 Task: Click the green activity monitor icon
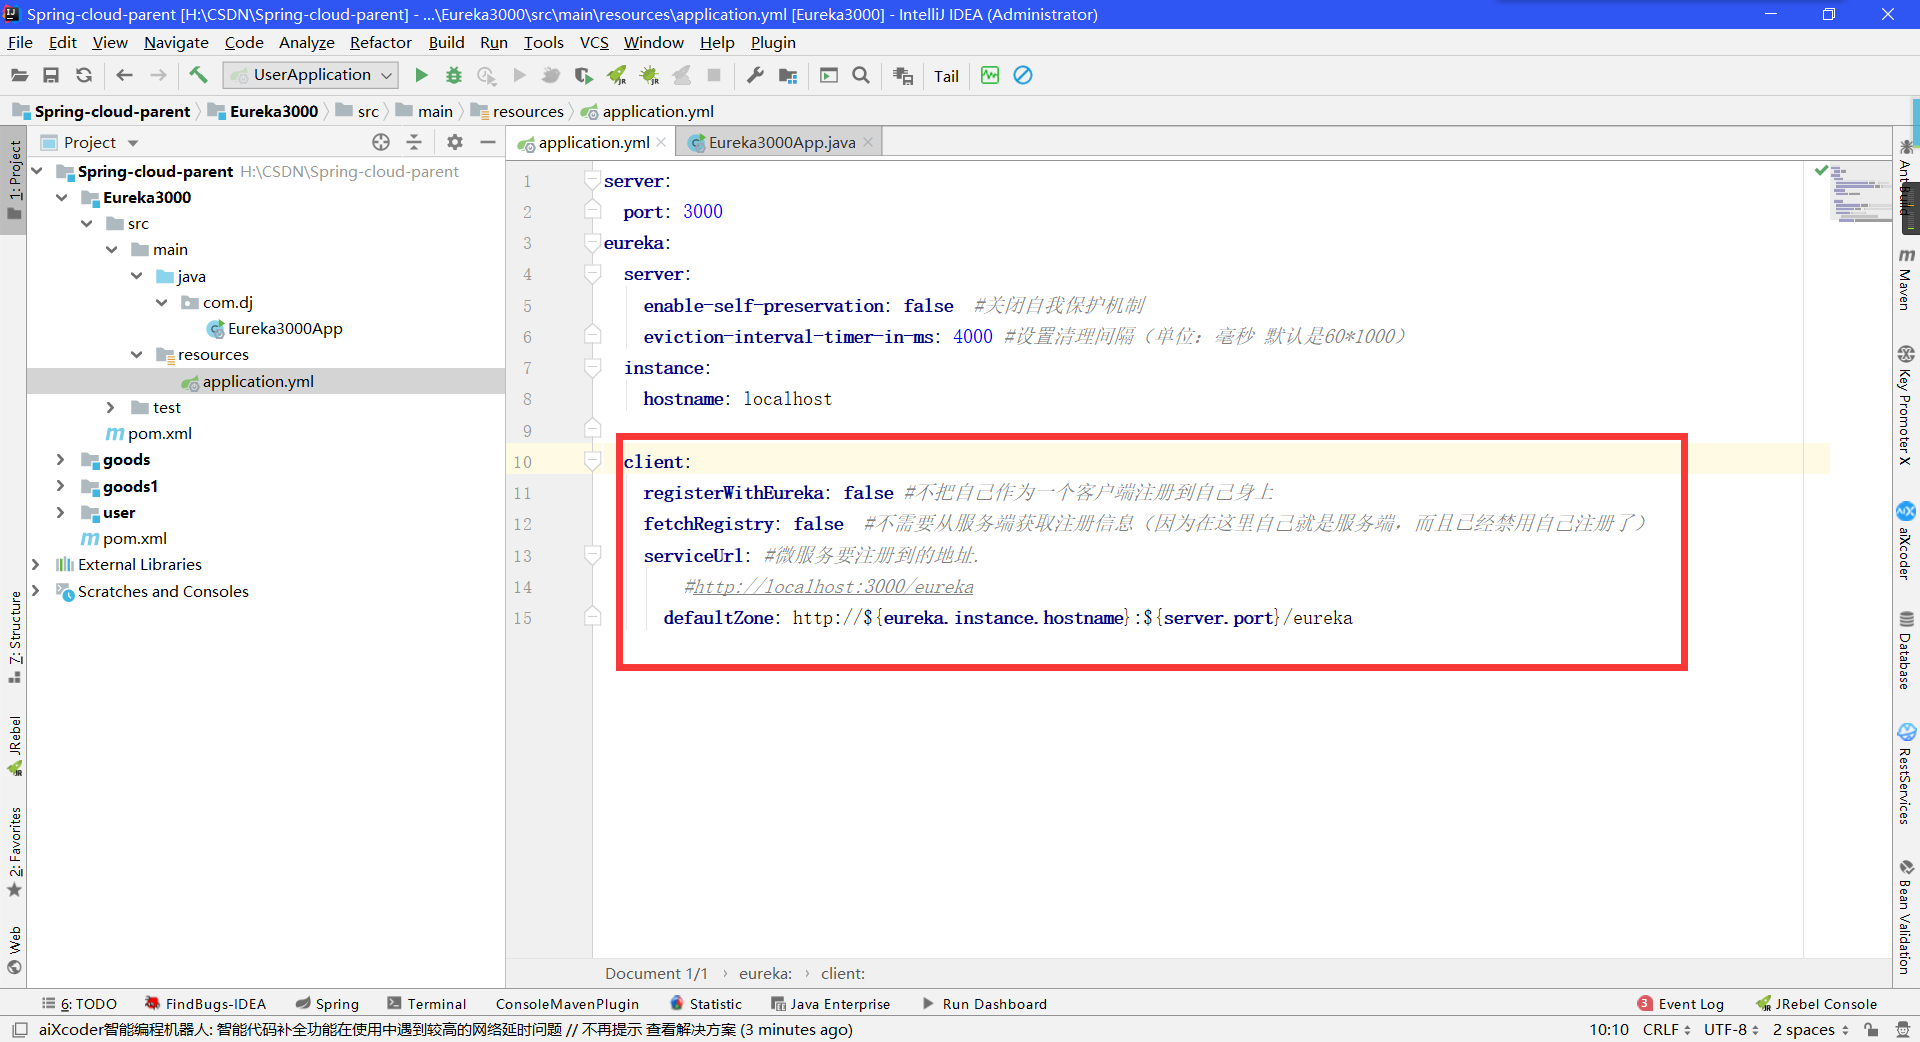tap(990, 75)
